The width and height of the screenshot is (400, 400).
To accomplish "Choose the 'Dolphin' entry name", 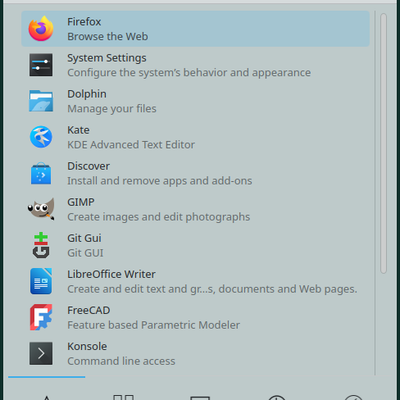I will [x=87, y=94].
